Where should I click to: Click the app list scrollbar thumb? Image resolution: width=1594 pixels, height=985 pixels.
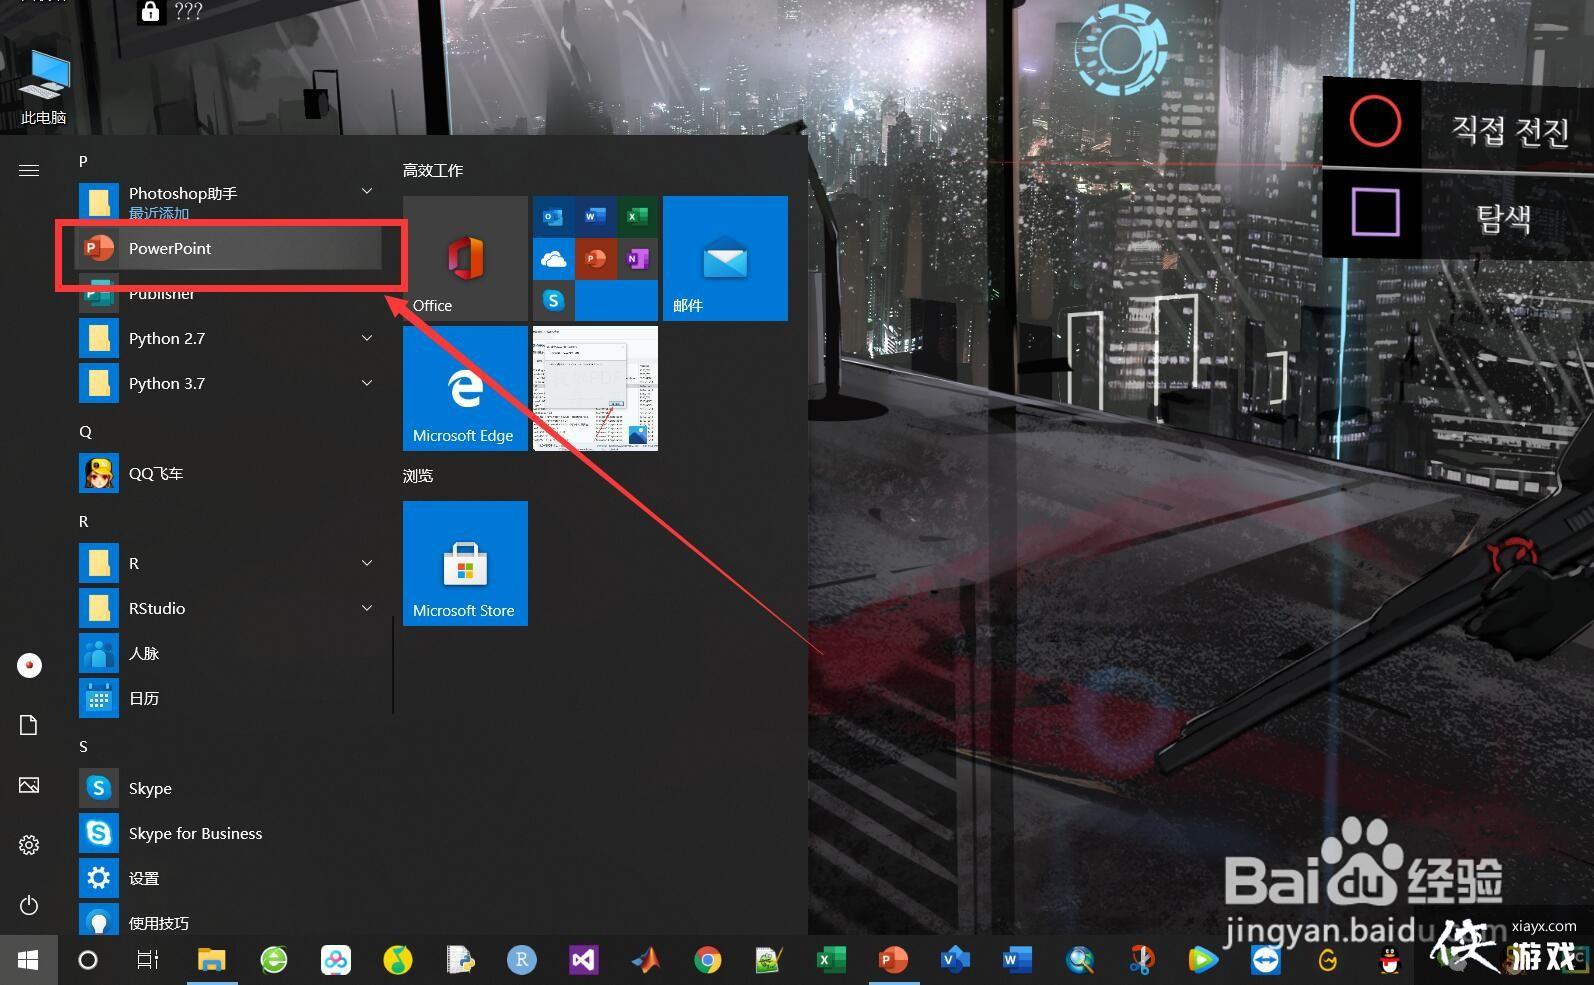click(393, 665)
